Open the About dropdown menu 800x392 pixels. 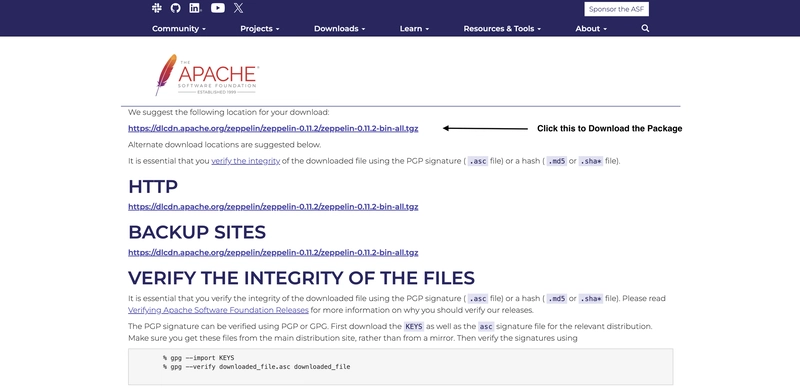click(x=591, y=29)
